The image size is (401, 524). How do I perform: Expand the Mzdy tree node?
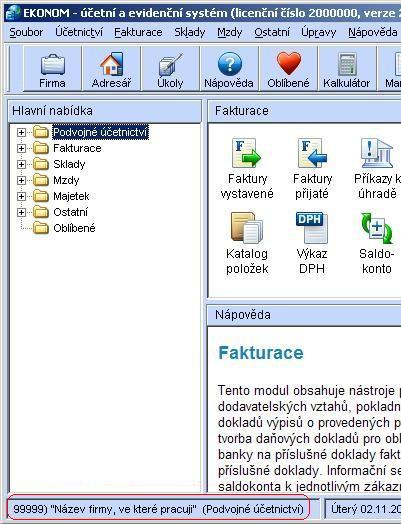[x=21, y=180]
